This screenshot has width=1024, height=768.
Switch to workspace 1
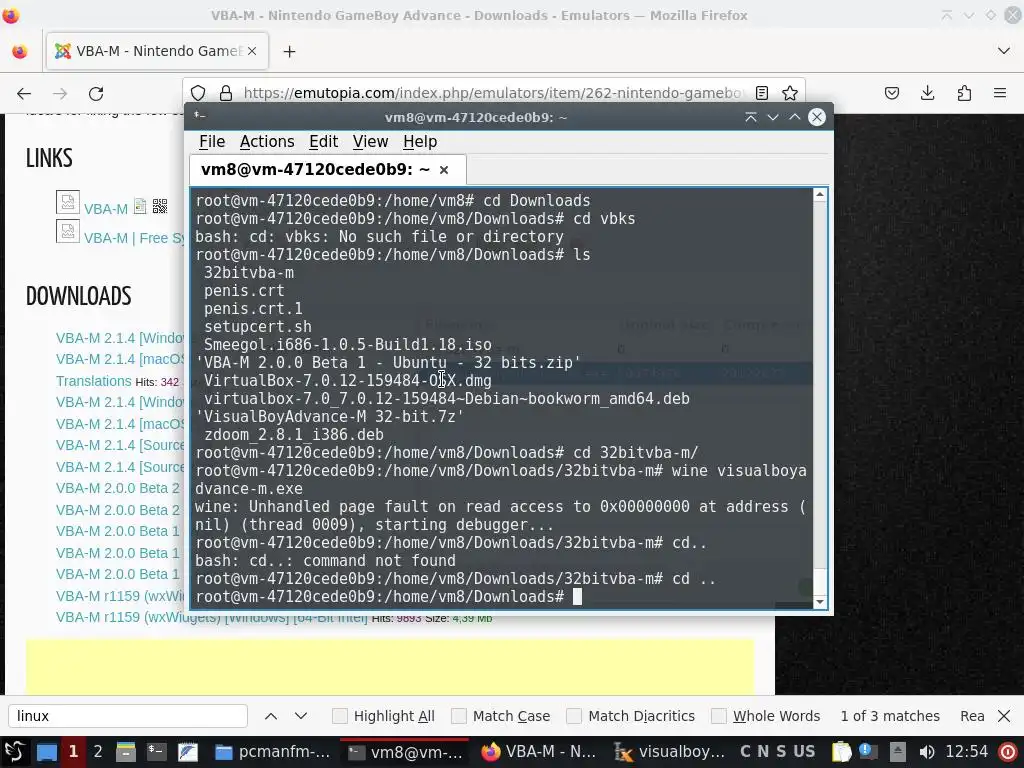click(x=73, y=752)
